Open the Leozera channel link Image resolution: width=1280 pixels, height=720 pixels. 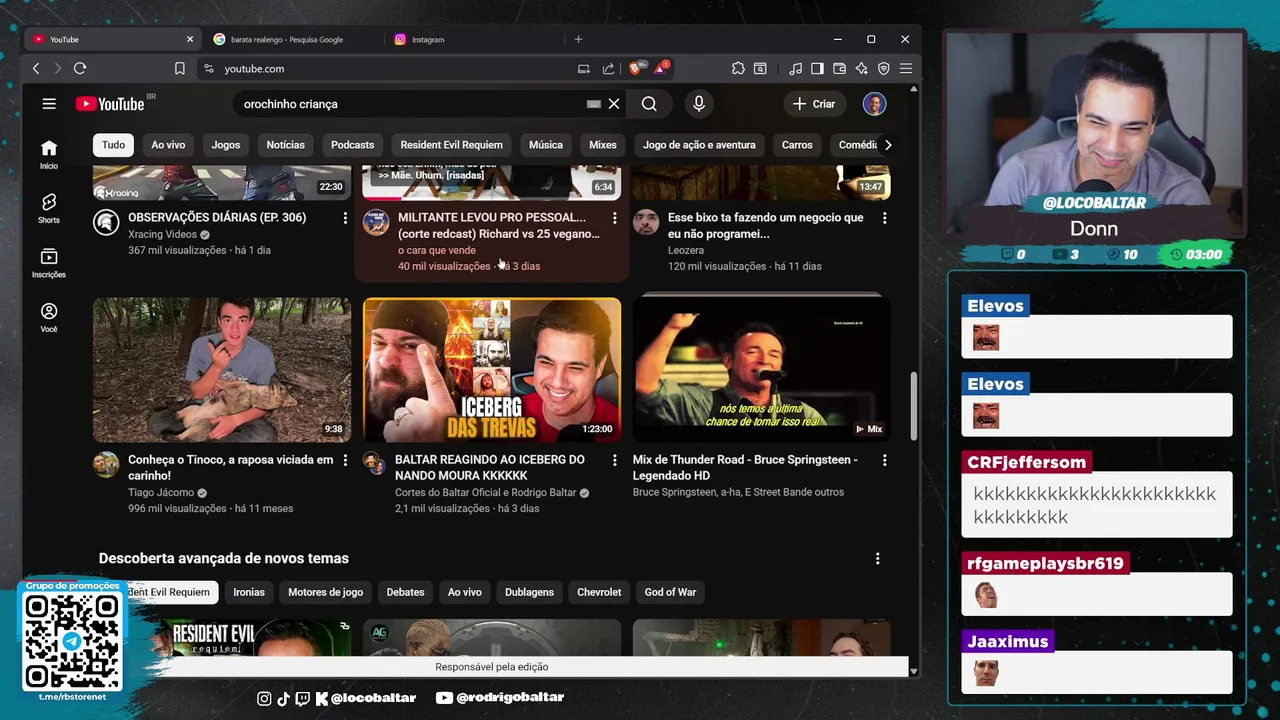coord(686,250)
